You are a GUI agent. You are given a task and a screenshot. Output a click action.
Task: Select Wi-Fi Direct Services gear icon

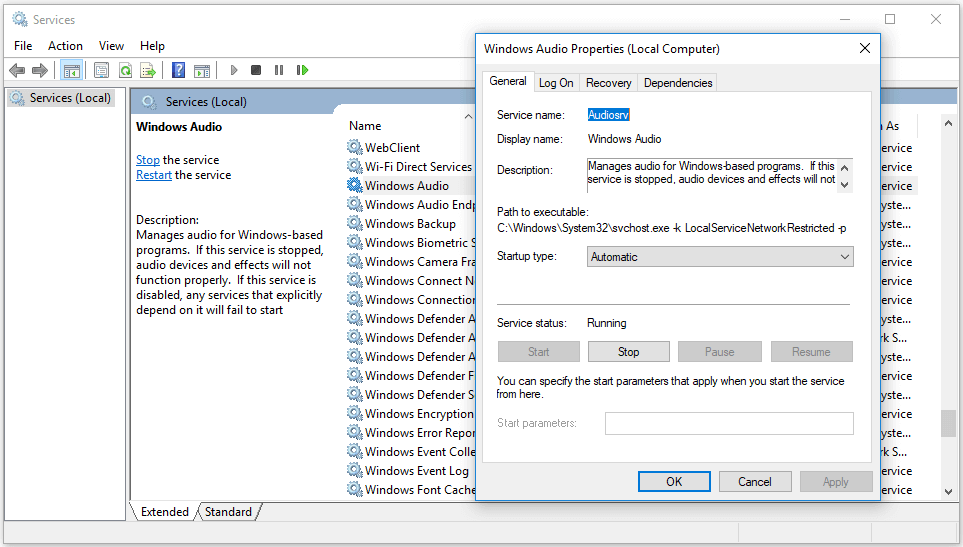[354, 166]
